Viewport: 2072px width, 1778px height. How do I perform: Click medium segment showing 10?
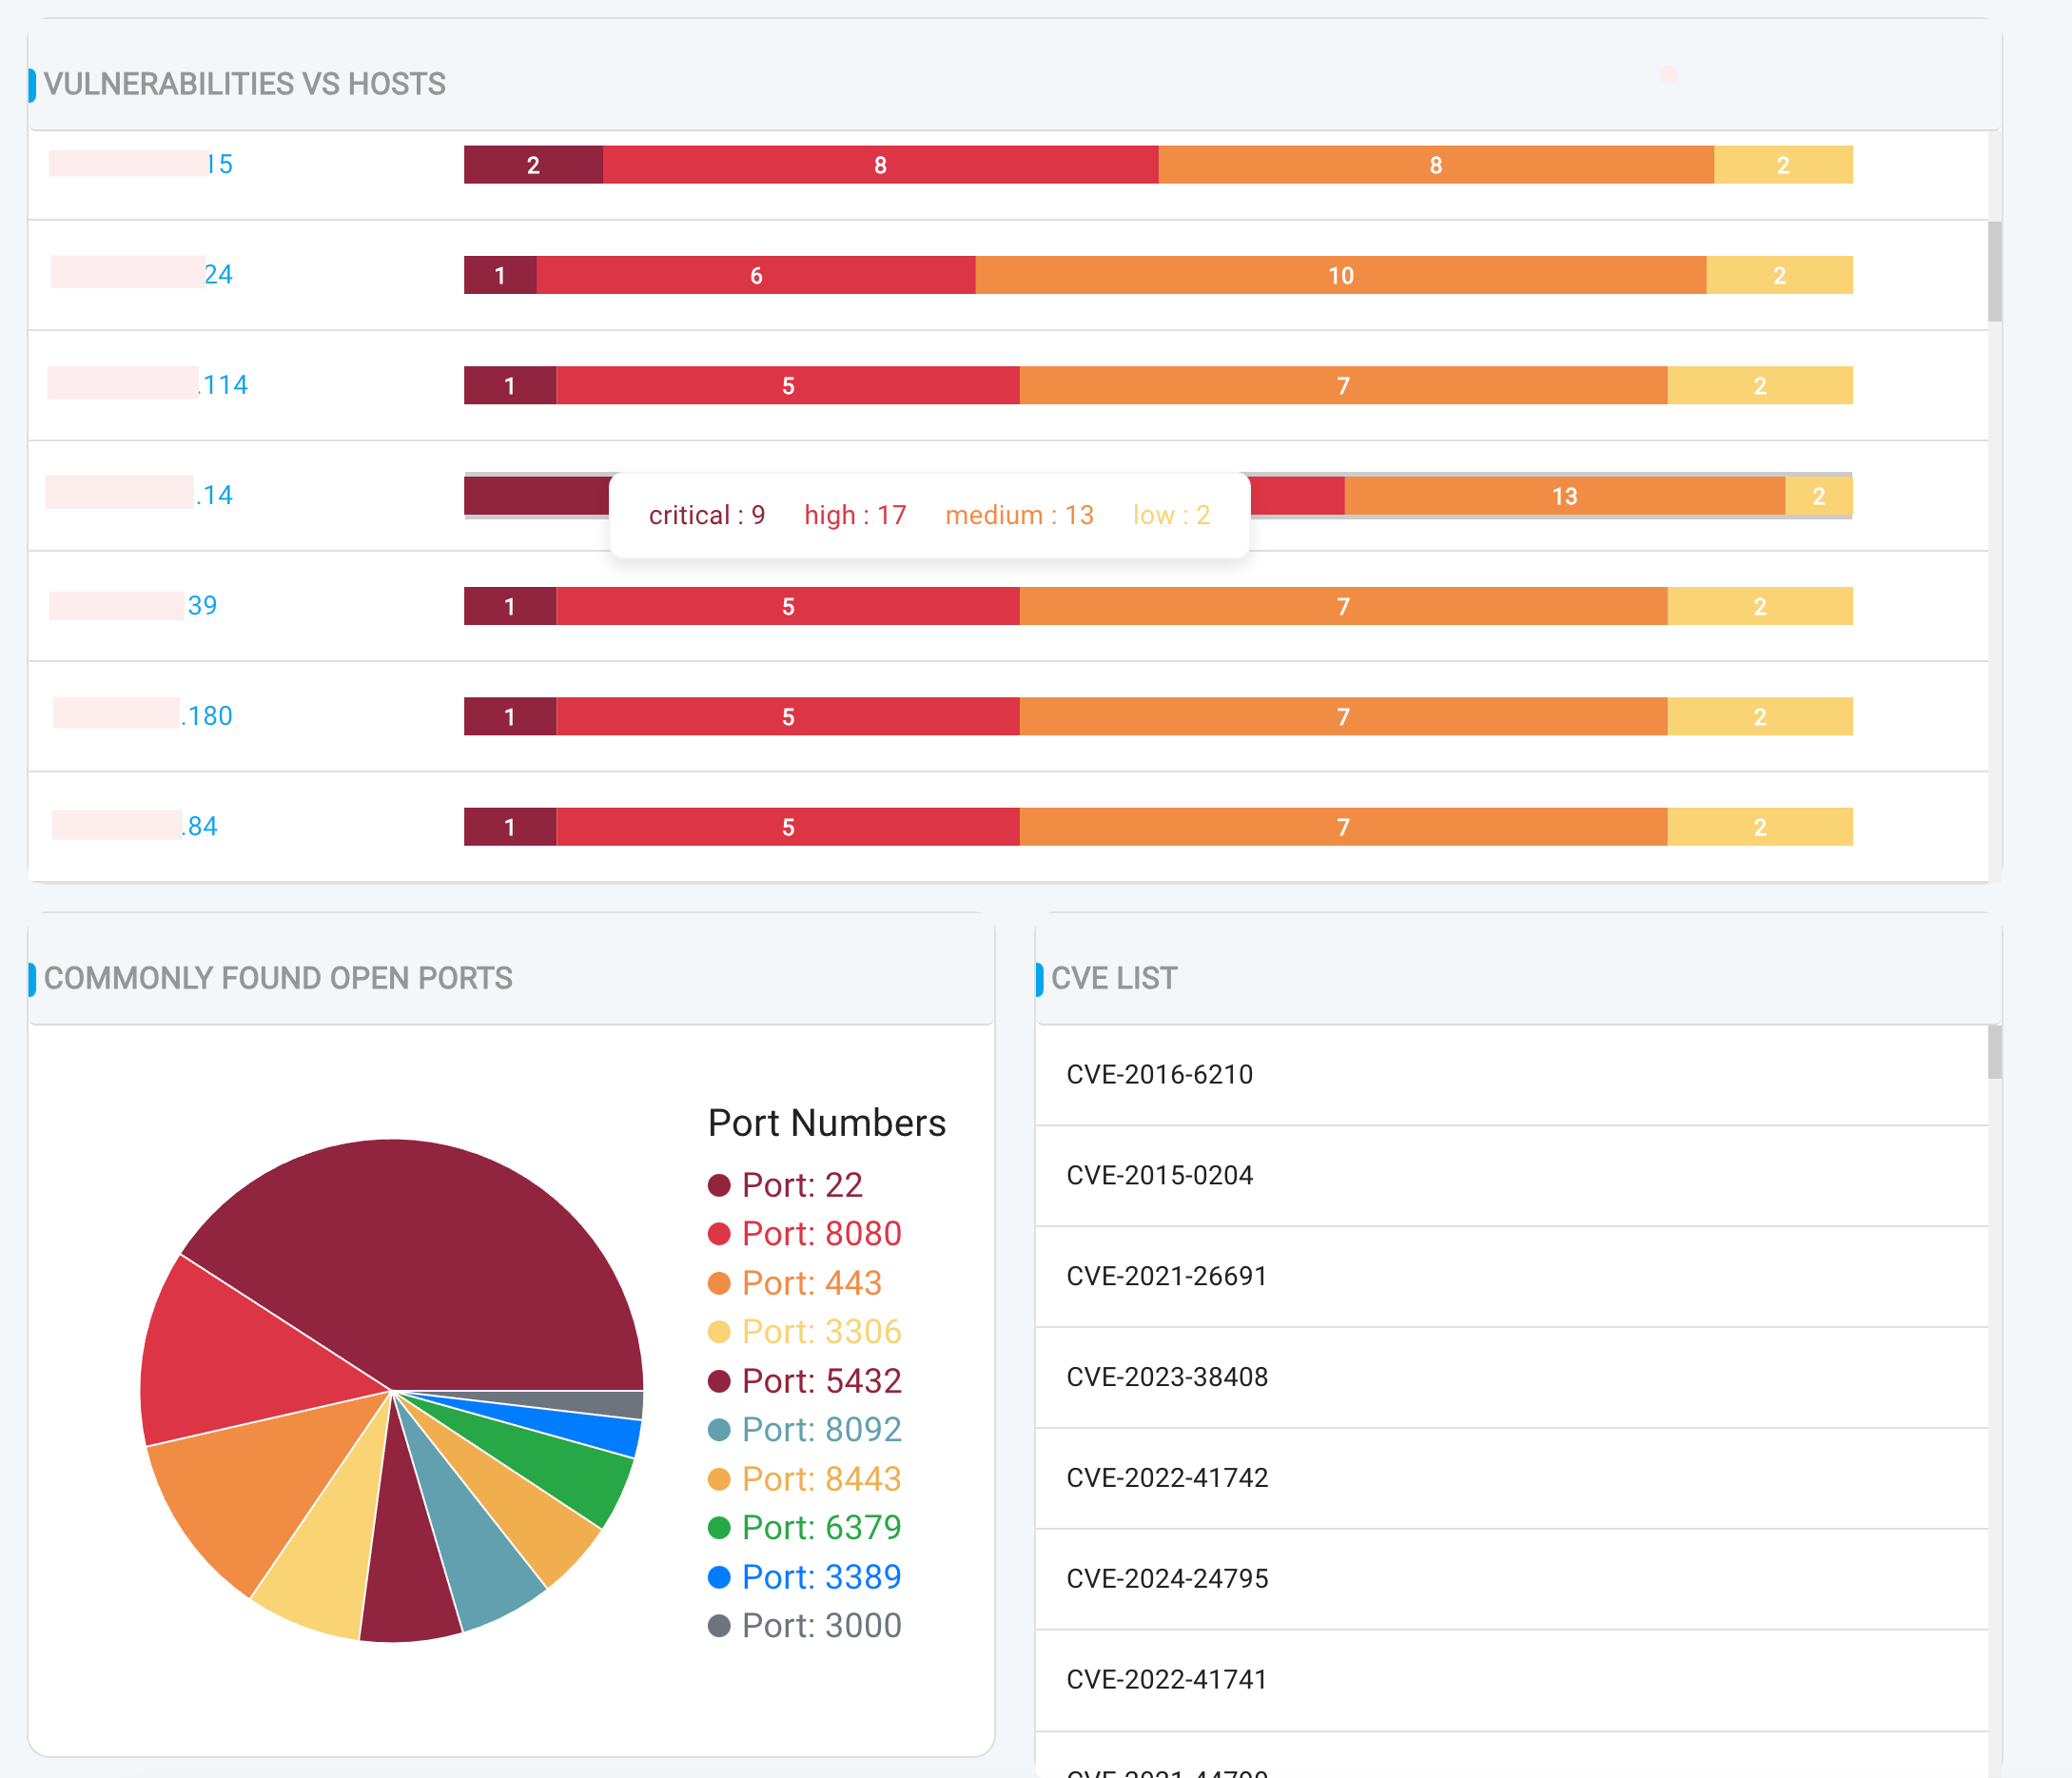click(x=1340, y=275)
